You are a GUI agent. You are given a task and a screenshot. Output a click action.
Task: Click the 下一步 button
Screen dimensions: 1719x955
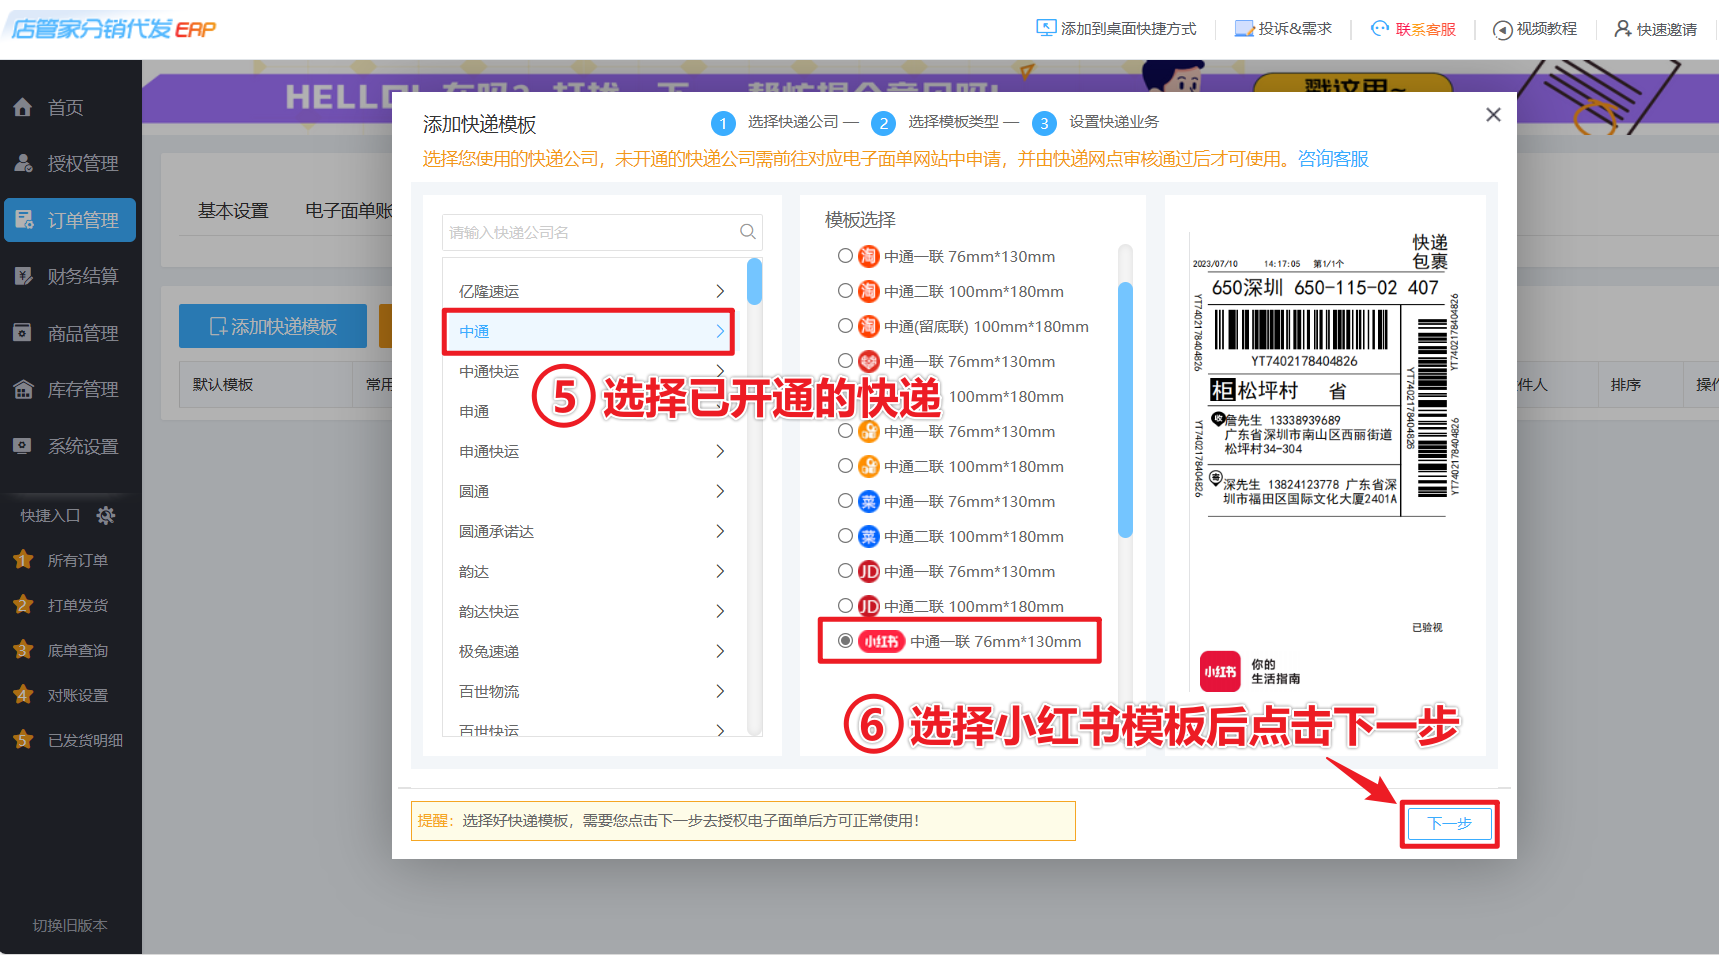(1449, 823)
